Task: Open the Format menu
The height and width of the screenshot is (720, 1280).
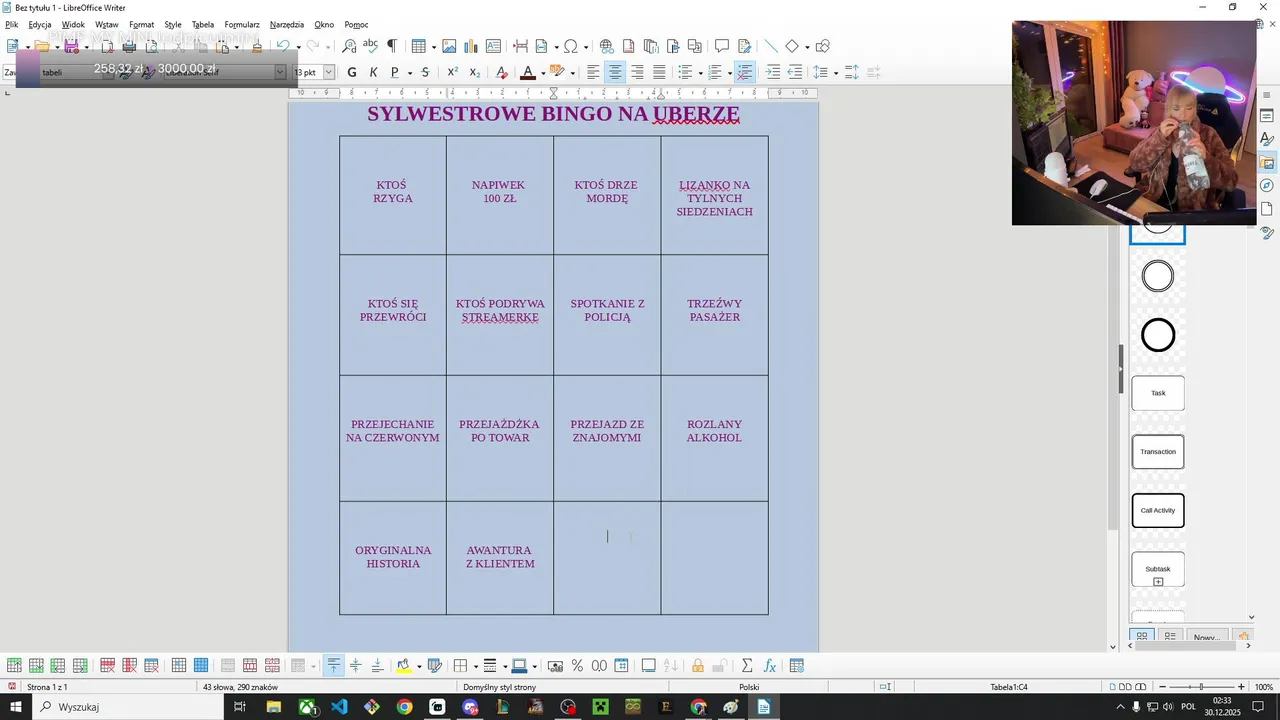Action: coord(141,24)
